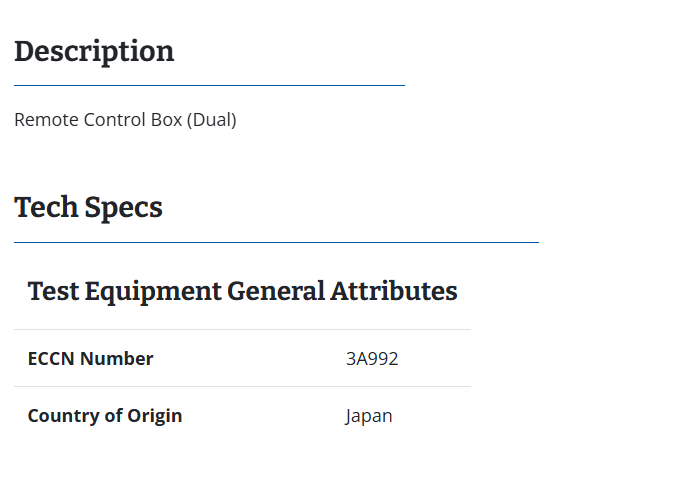This screenshot has height=478, width=675.
Task: Click the gray line separating ECCN and Country rows
Action: click(242, 387)
